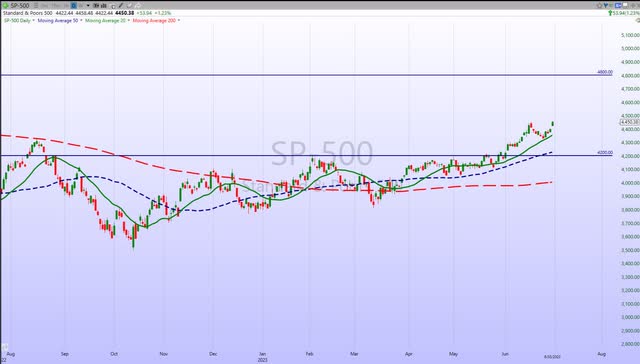640x364 pixels.
Task: Click the Oct label on the date axis
Action: point(114,354)
